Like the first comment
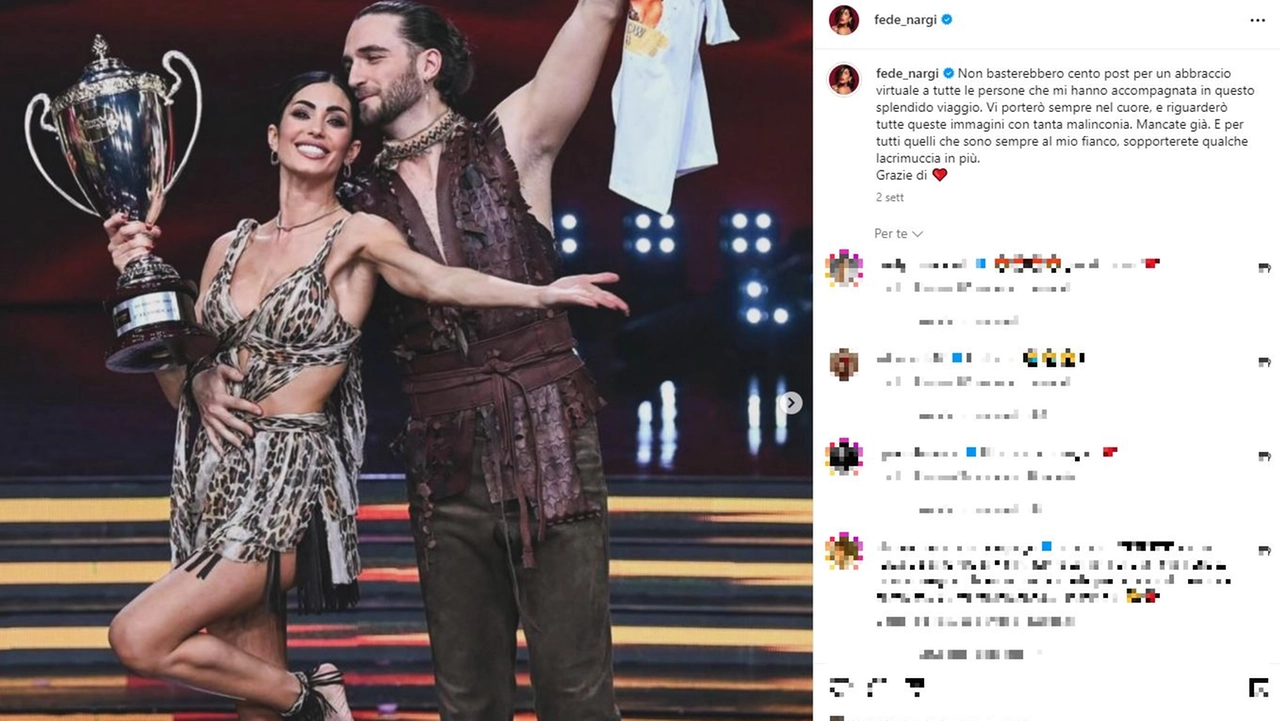Viewport: 1280px width, 721px height. point(1264,267)
